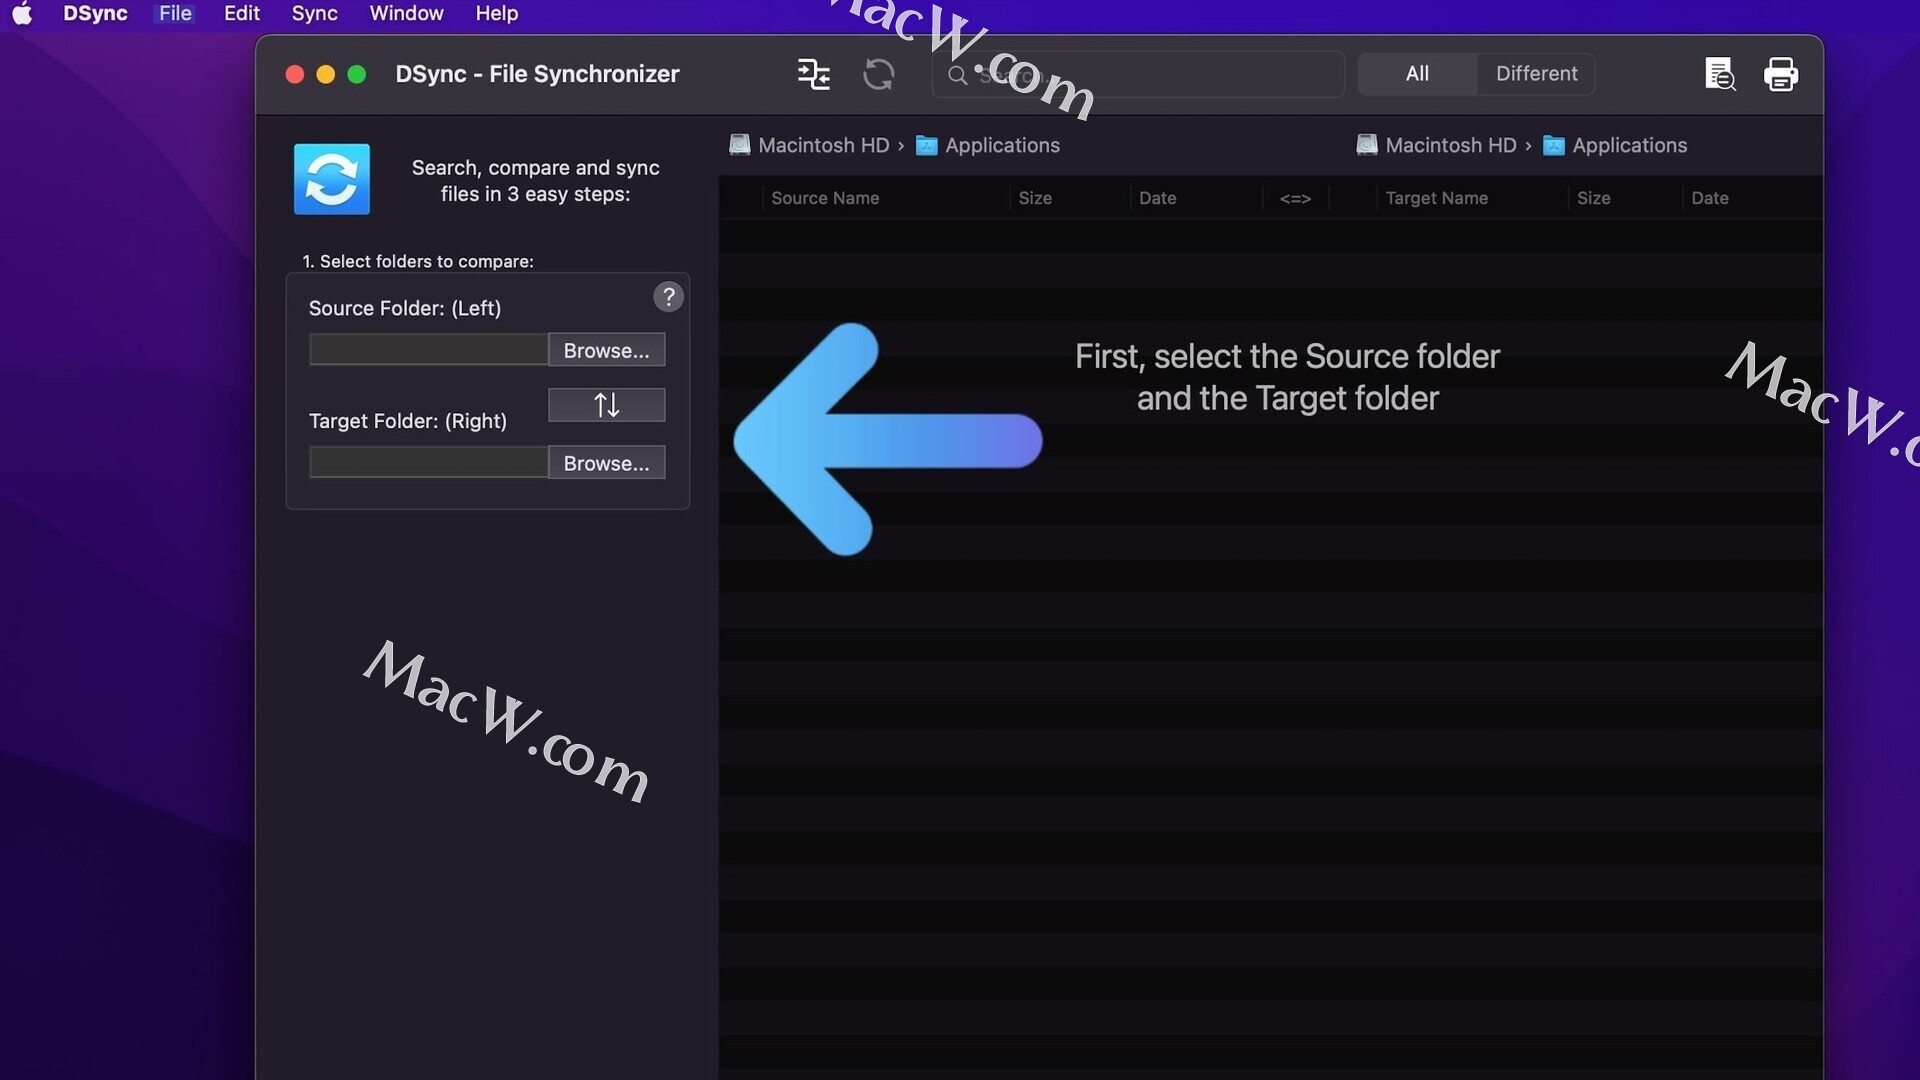
Task: Click the Search field in toolbar
Action: click(x=1138, y=75)
